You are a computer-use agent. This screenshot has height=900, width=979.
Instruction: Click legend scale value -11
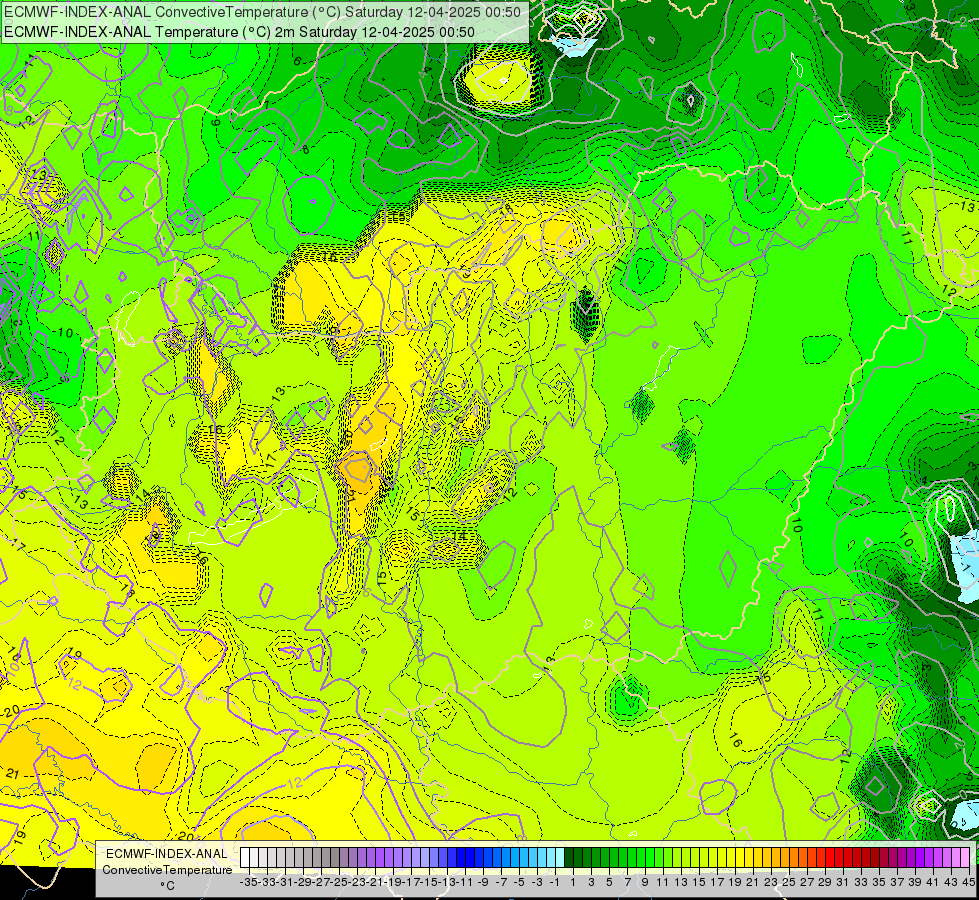pyautogui.click(x=466, y=882)
